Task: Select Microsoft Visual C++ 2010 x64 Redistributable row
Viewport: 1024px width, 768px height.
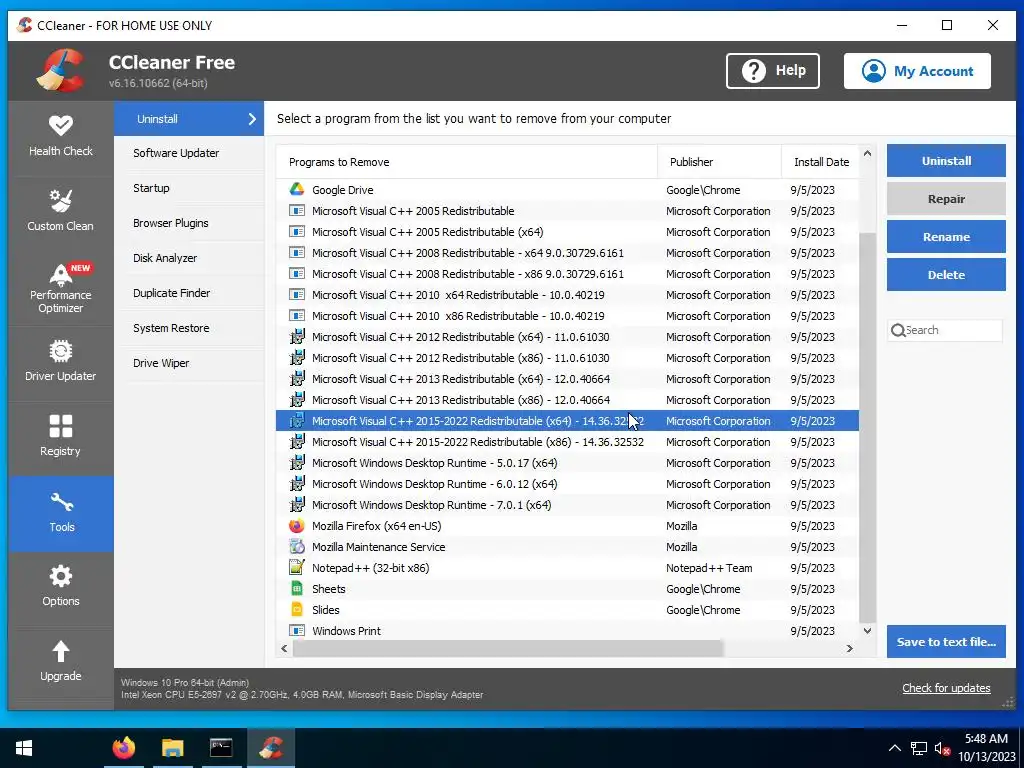Action: (x=567, y=295)
